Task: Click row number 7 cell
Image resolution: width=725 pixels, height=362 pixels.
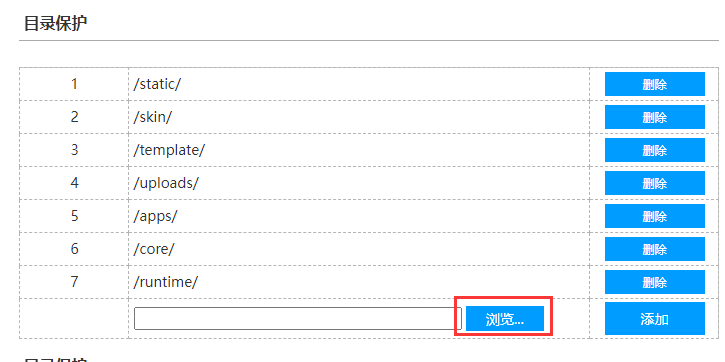Action: (x=74, y=282)
